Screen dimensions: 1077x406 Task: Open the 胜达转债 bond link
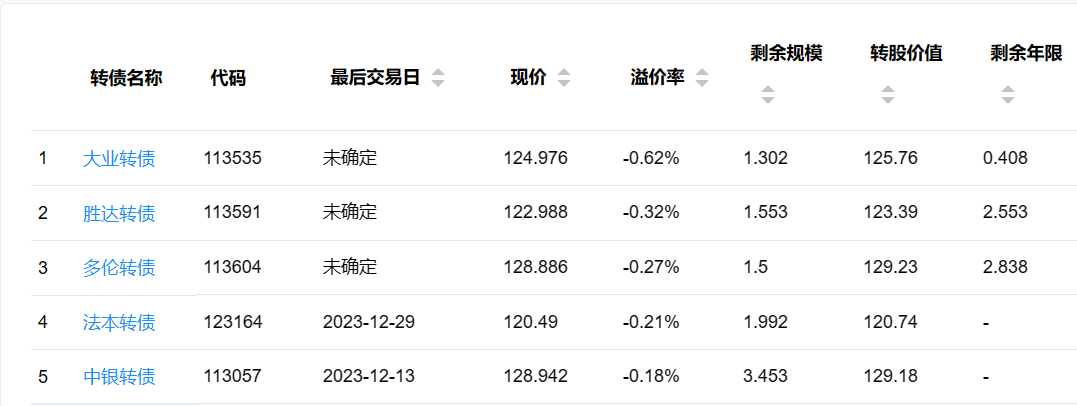click(x=119, y=213)
